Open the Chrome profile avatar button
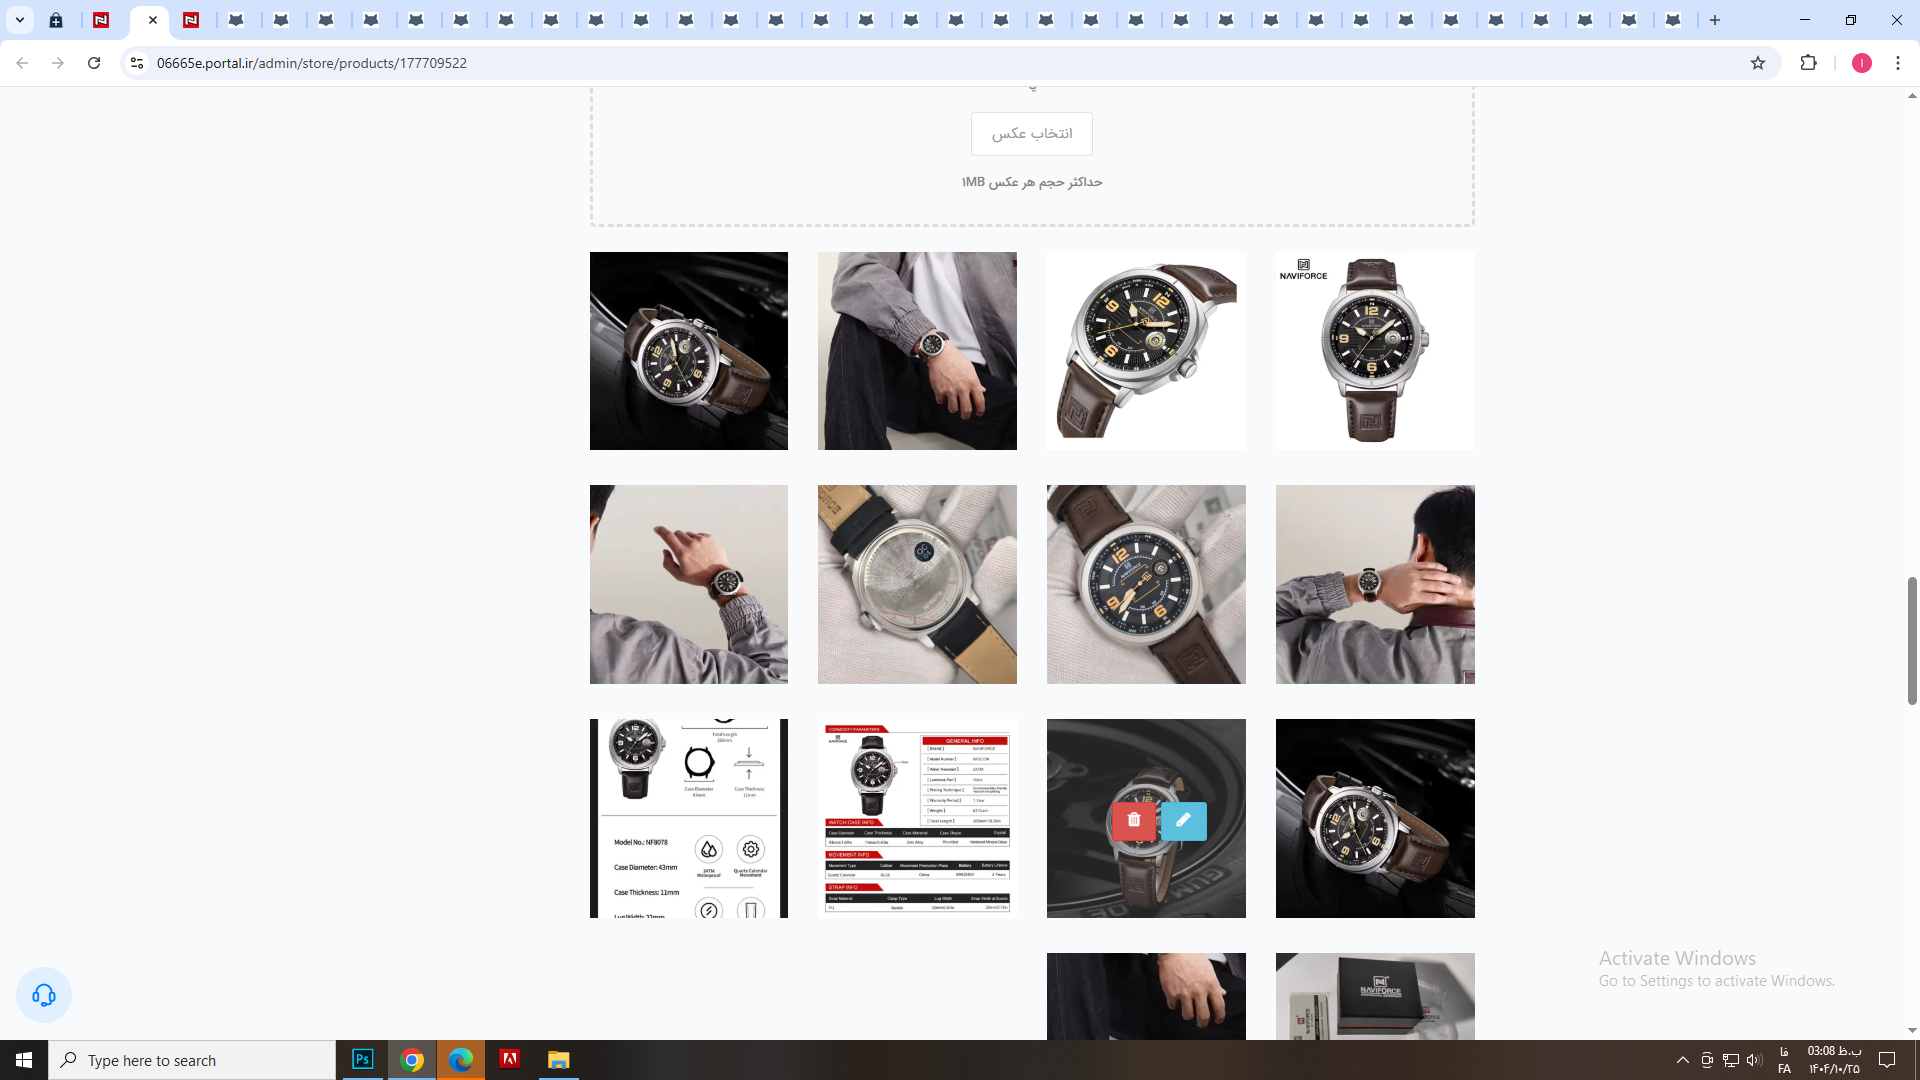 tap(1861, 63)
